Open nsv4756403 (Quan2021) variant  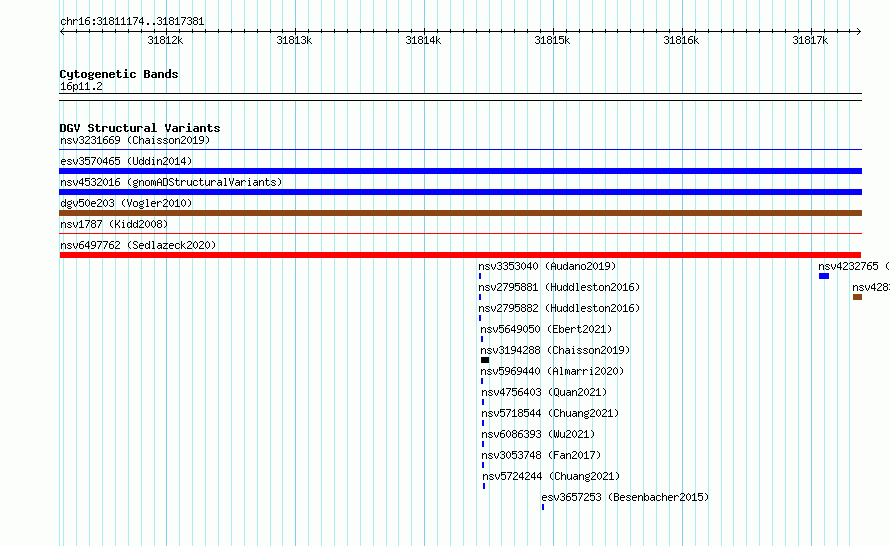544,392
